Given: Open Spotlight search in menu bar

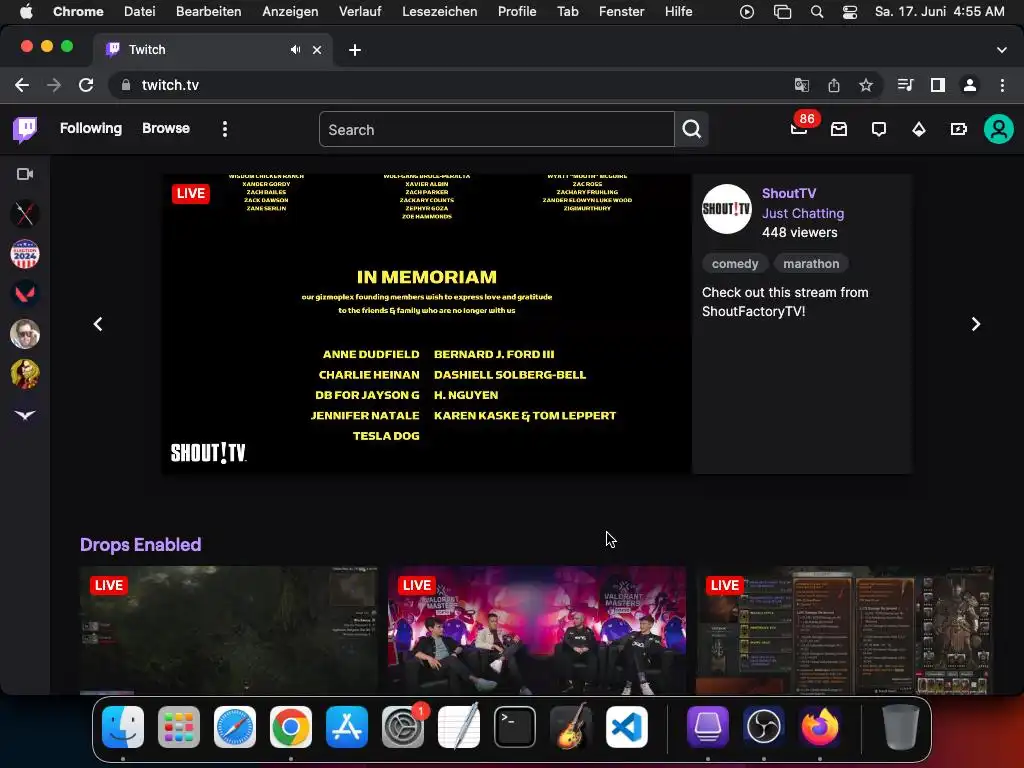Looking at the screenshot, I should click(816, 12).
